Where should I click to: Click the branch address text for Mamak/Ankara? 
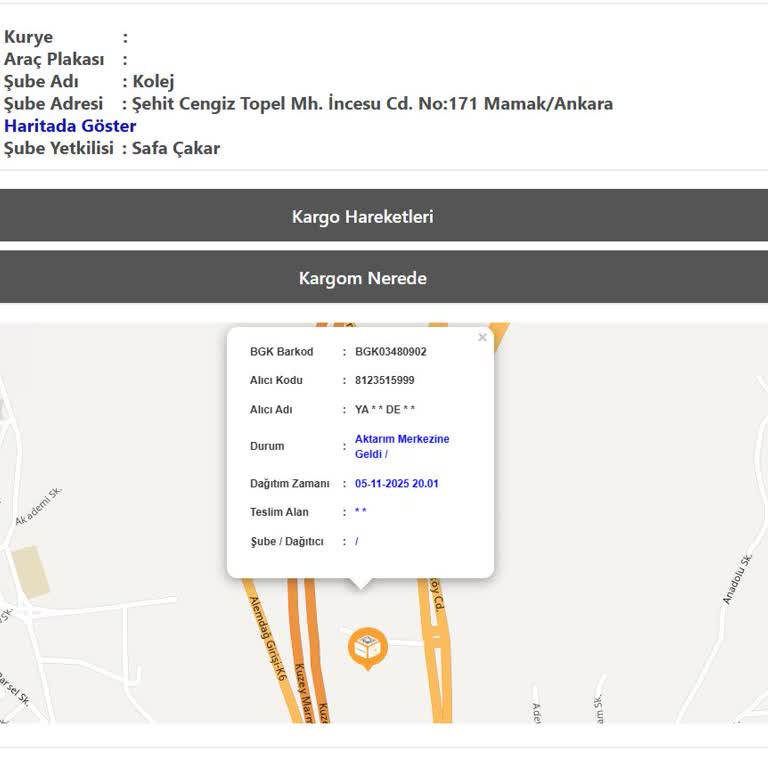(372, 104)
